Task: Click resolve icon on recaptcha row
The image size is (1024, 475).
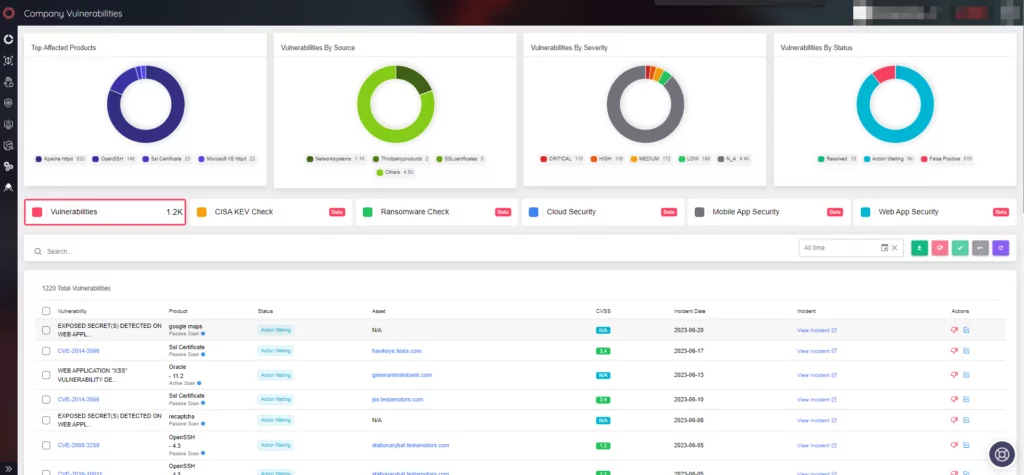Action: pyautogui.click(x=967, y=421)
